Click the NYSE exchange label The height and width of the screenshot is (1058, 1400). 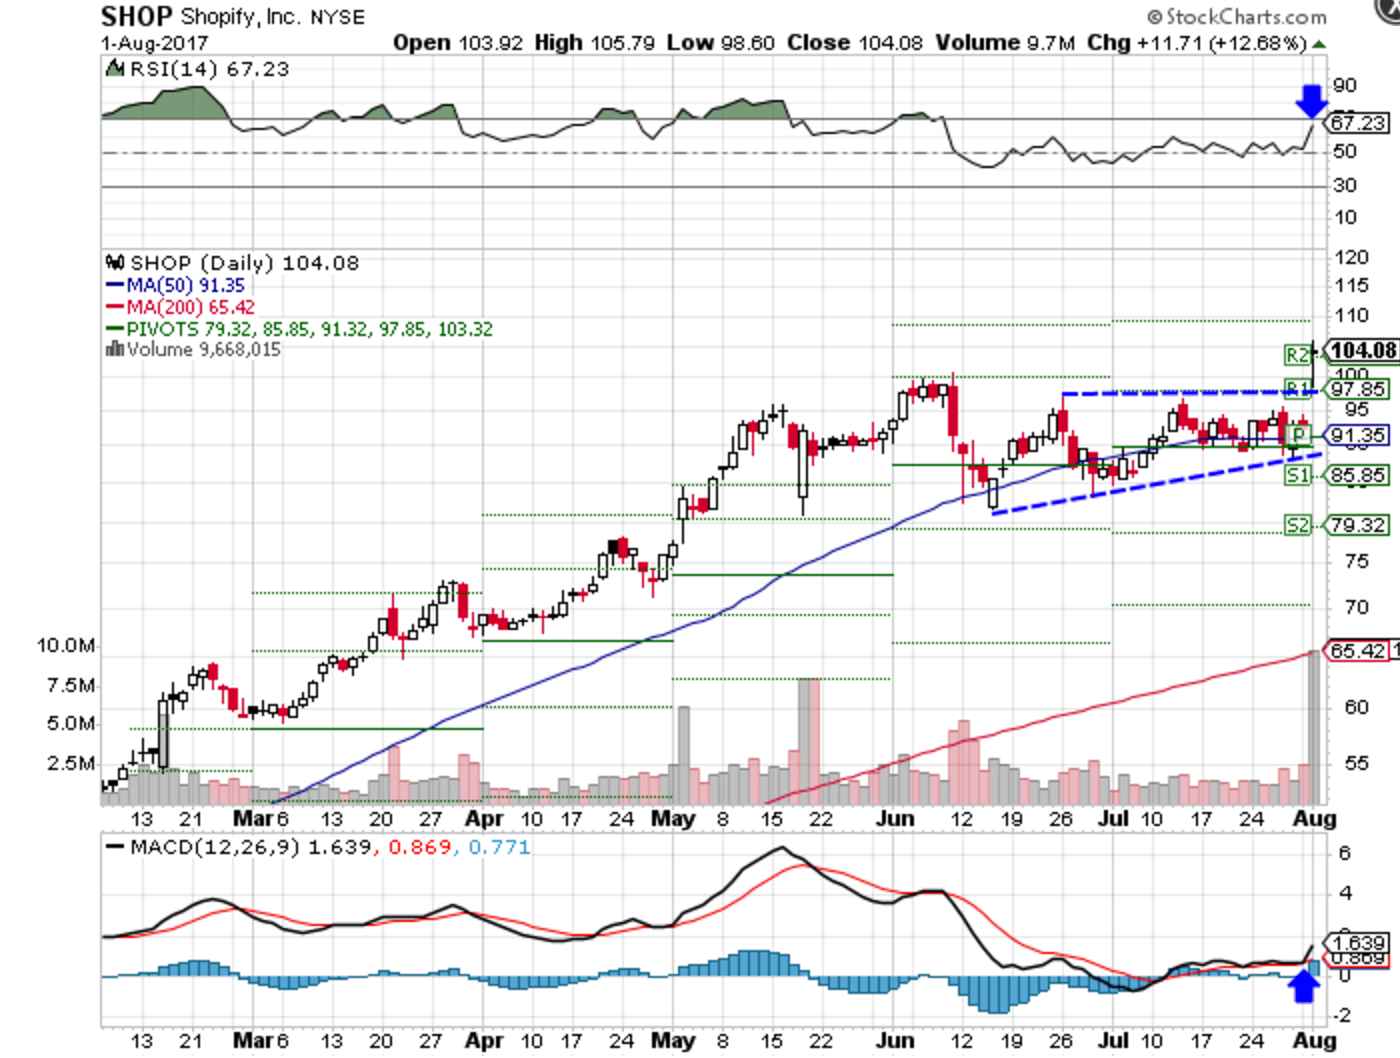click(338, 18)
